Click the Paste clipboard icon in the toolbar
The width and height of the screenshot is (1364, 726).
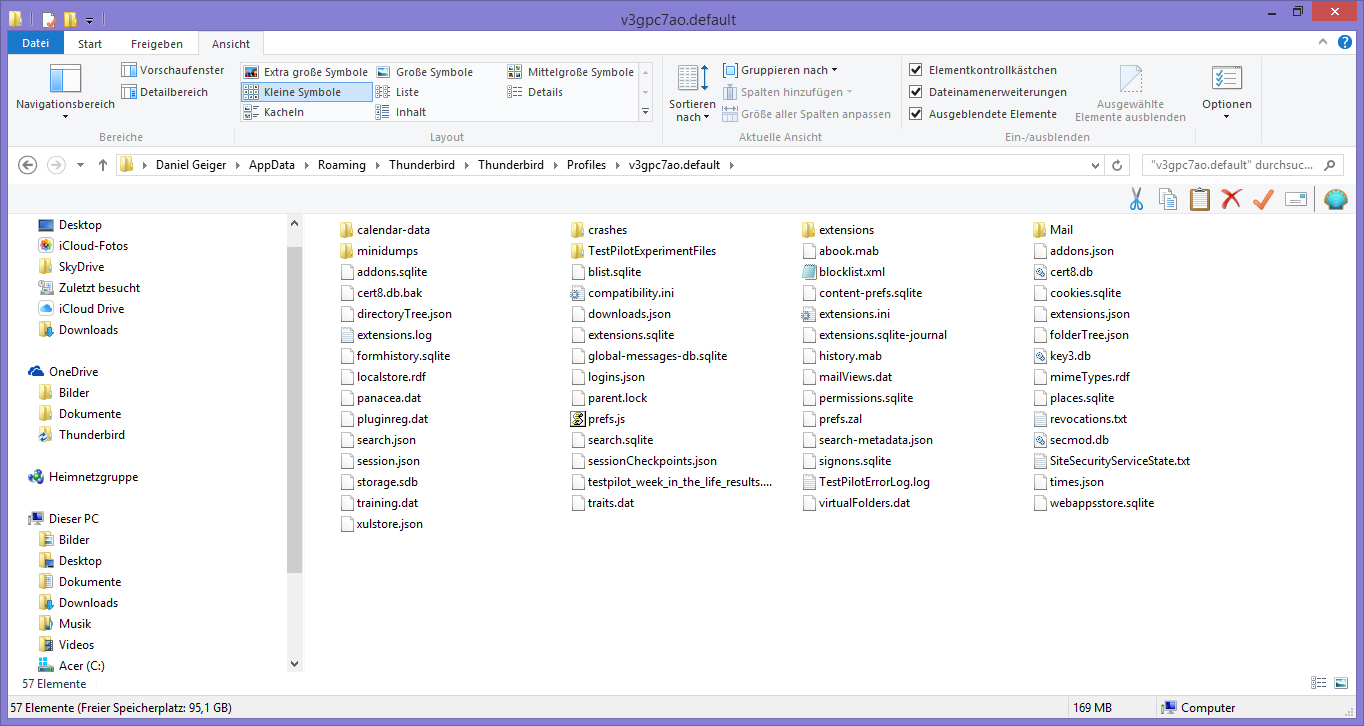click(1199, 199)
